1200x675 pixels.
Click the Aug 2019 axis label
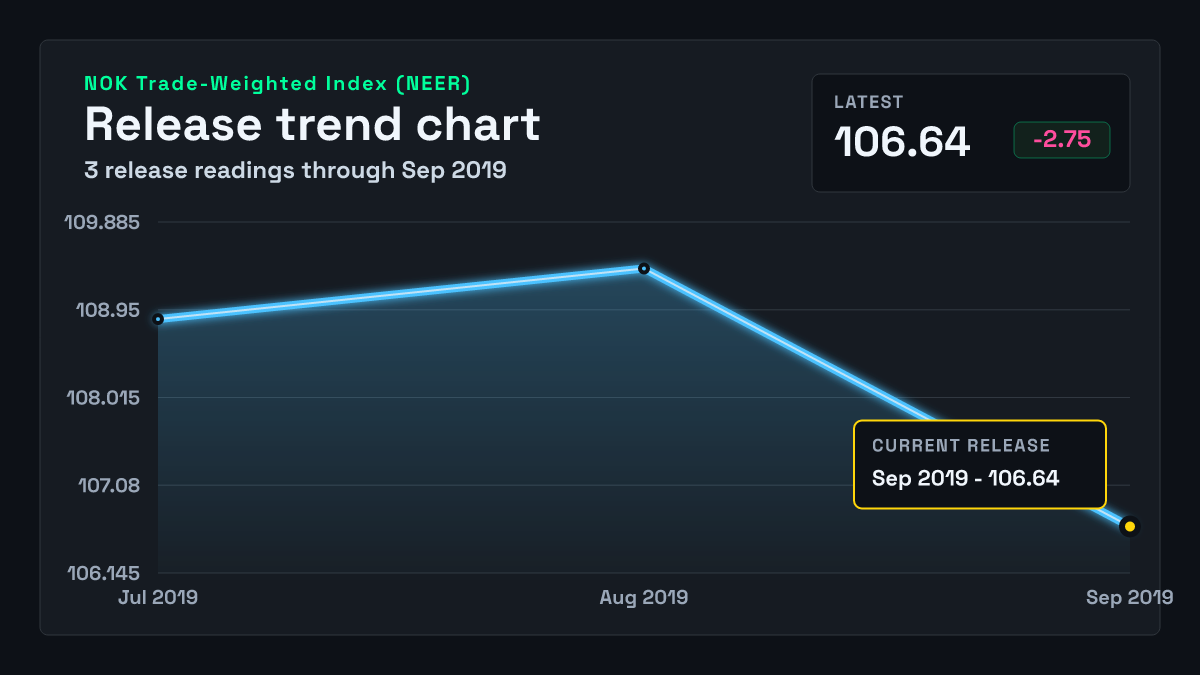coord(644,597)
